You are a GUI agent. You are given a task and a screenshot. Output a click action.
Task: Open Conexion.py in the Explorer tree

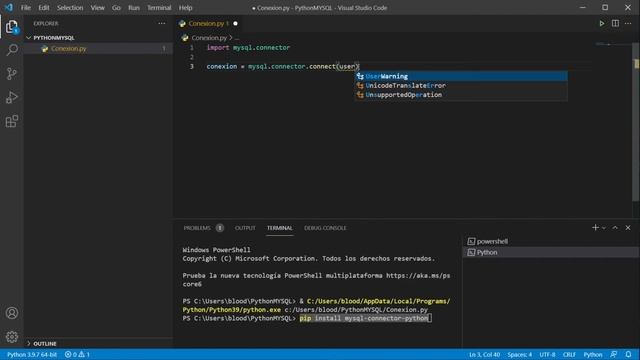coord(98,49)
